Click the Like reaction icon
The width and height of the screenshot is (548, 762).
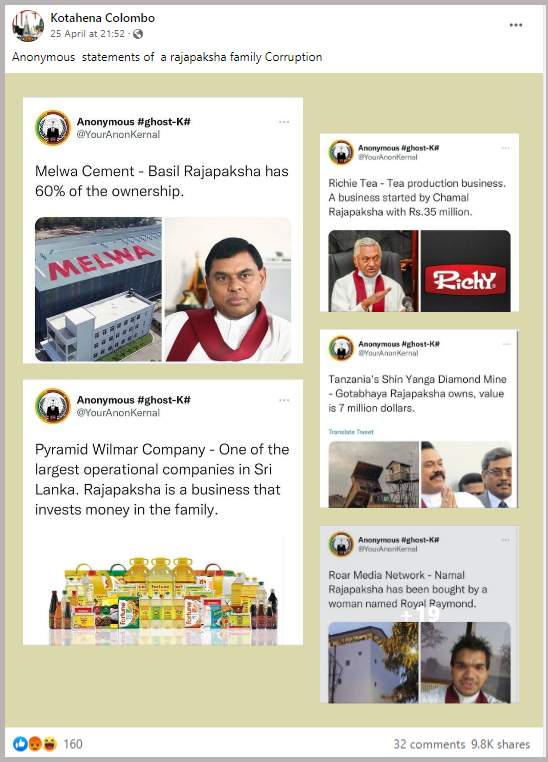point(20,744)
